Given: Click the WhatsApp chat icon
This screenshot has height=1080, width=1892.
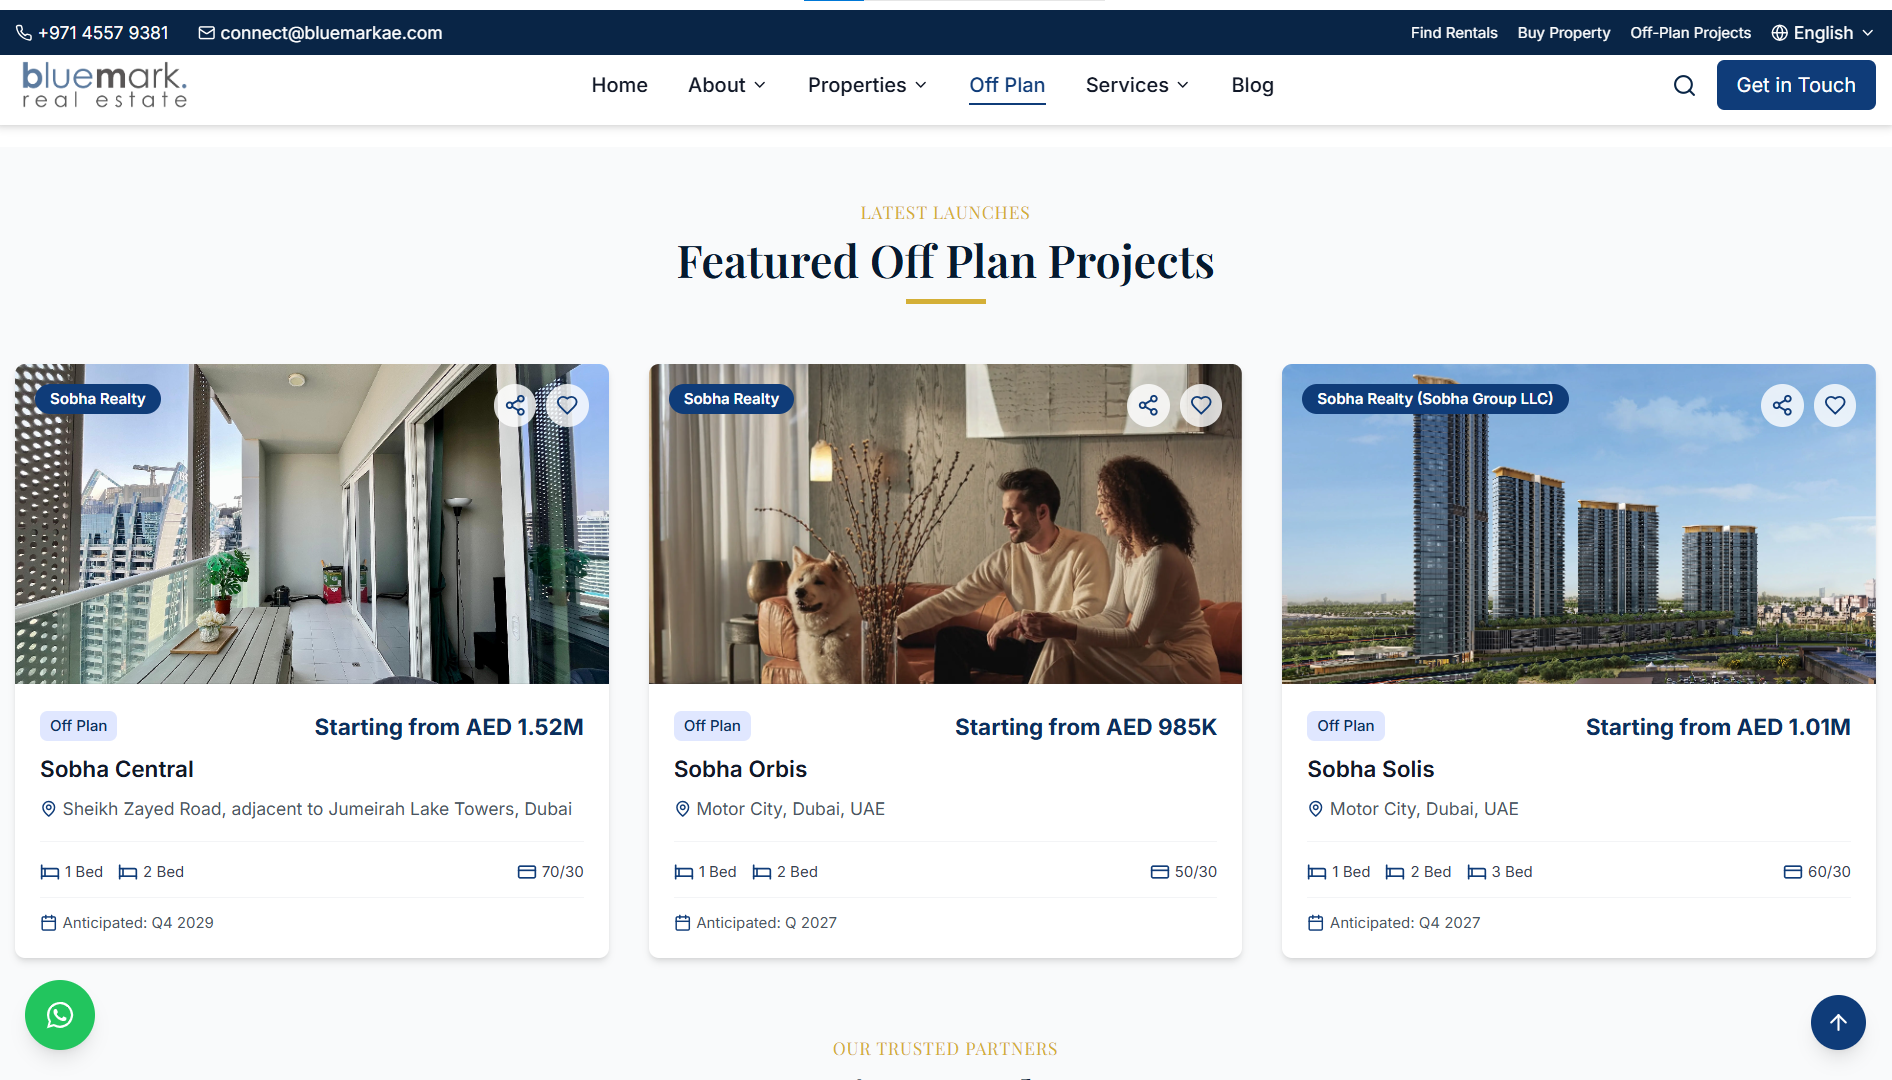Looking at the screenshot, I should [59, 1015].
